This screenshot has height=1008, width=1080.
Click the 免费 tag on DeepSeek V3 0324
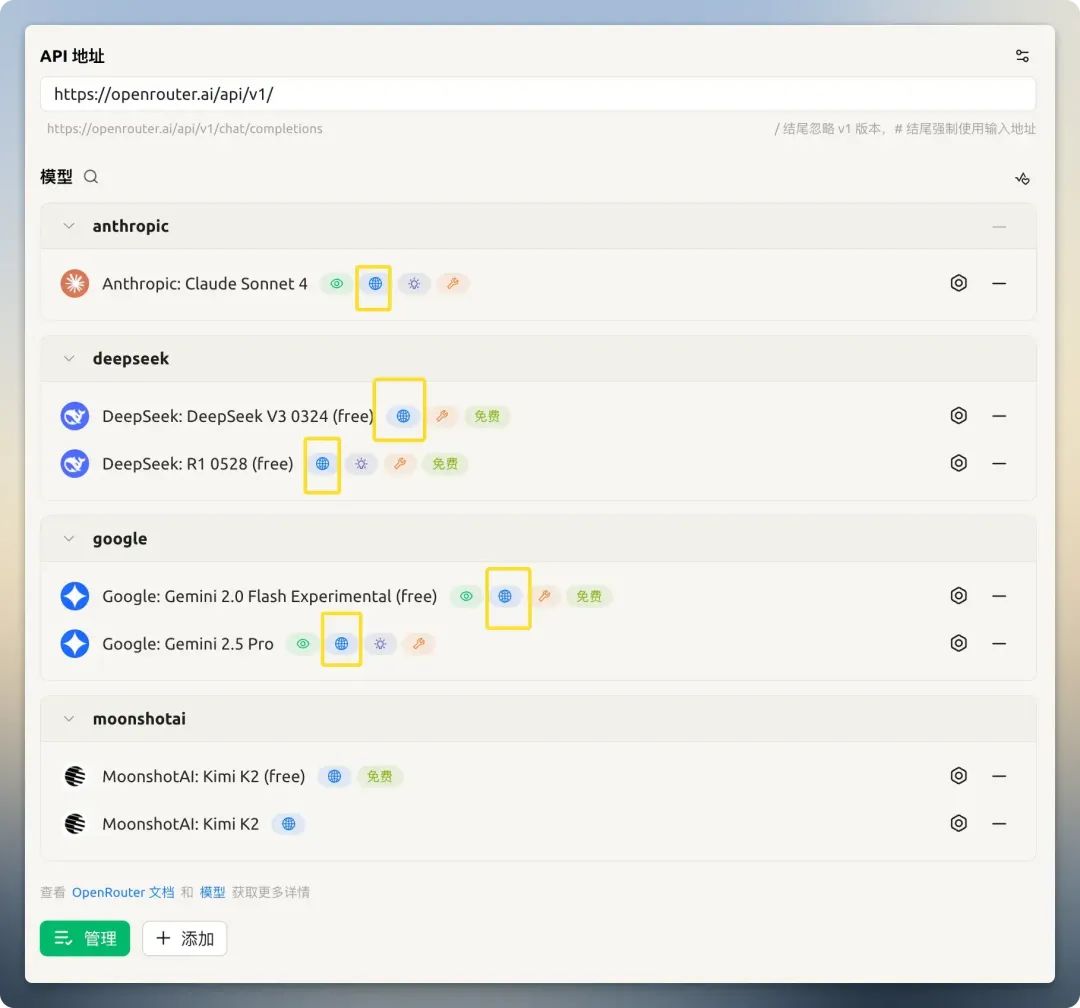point(487,416)
